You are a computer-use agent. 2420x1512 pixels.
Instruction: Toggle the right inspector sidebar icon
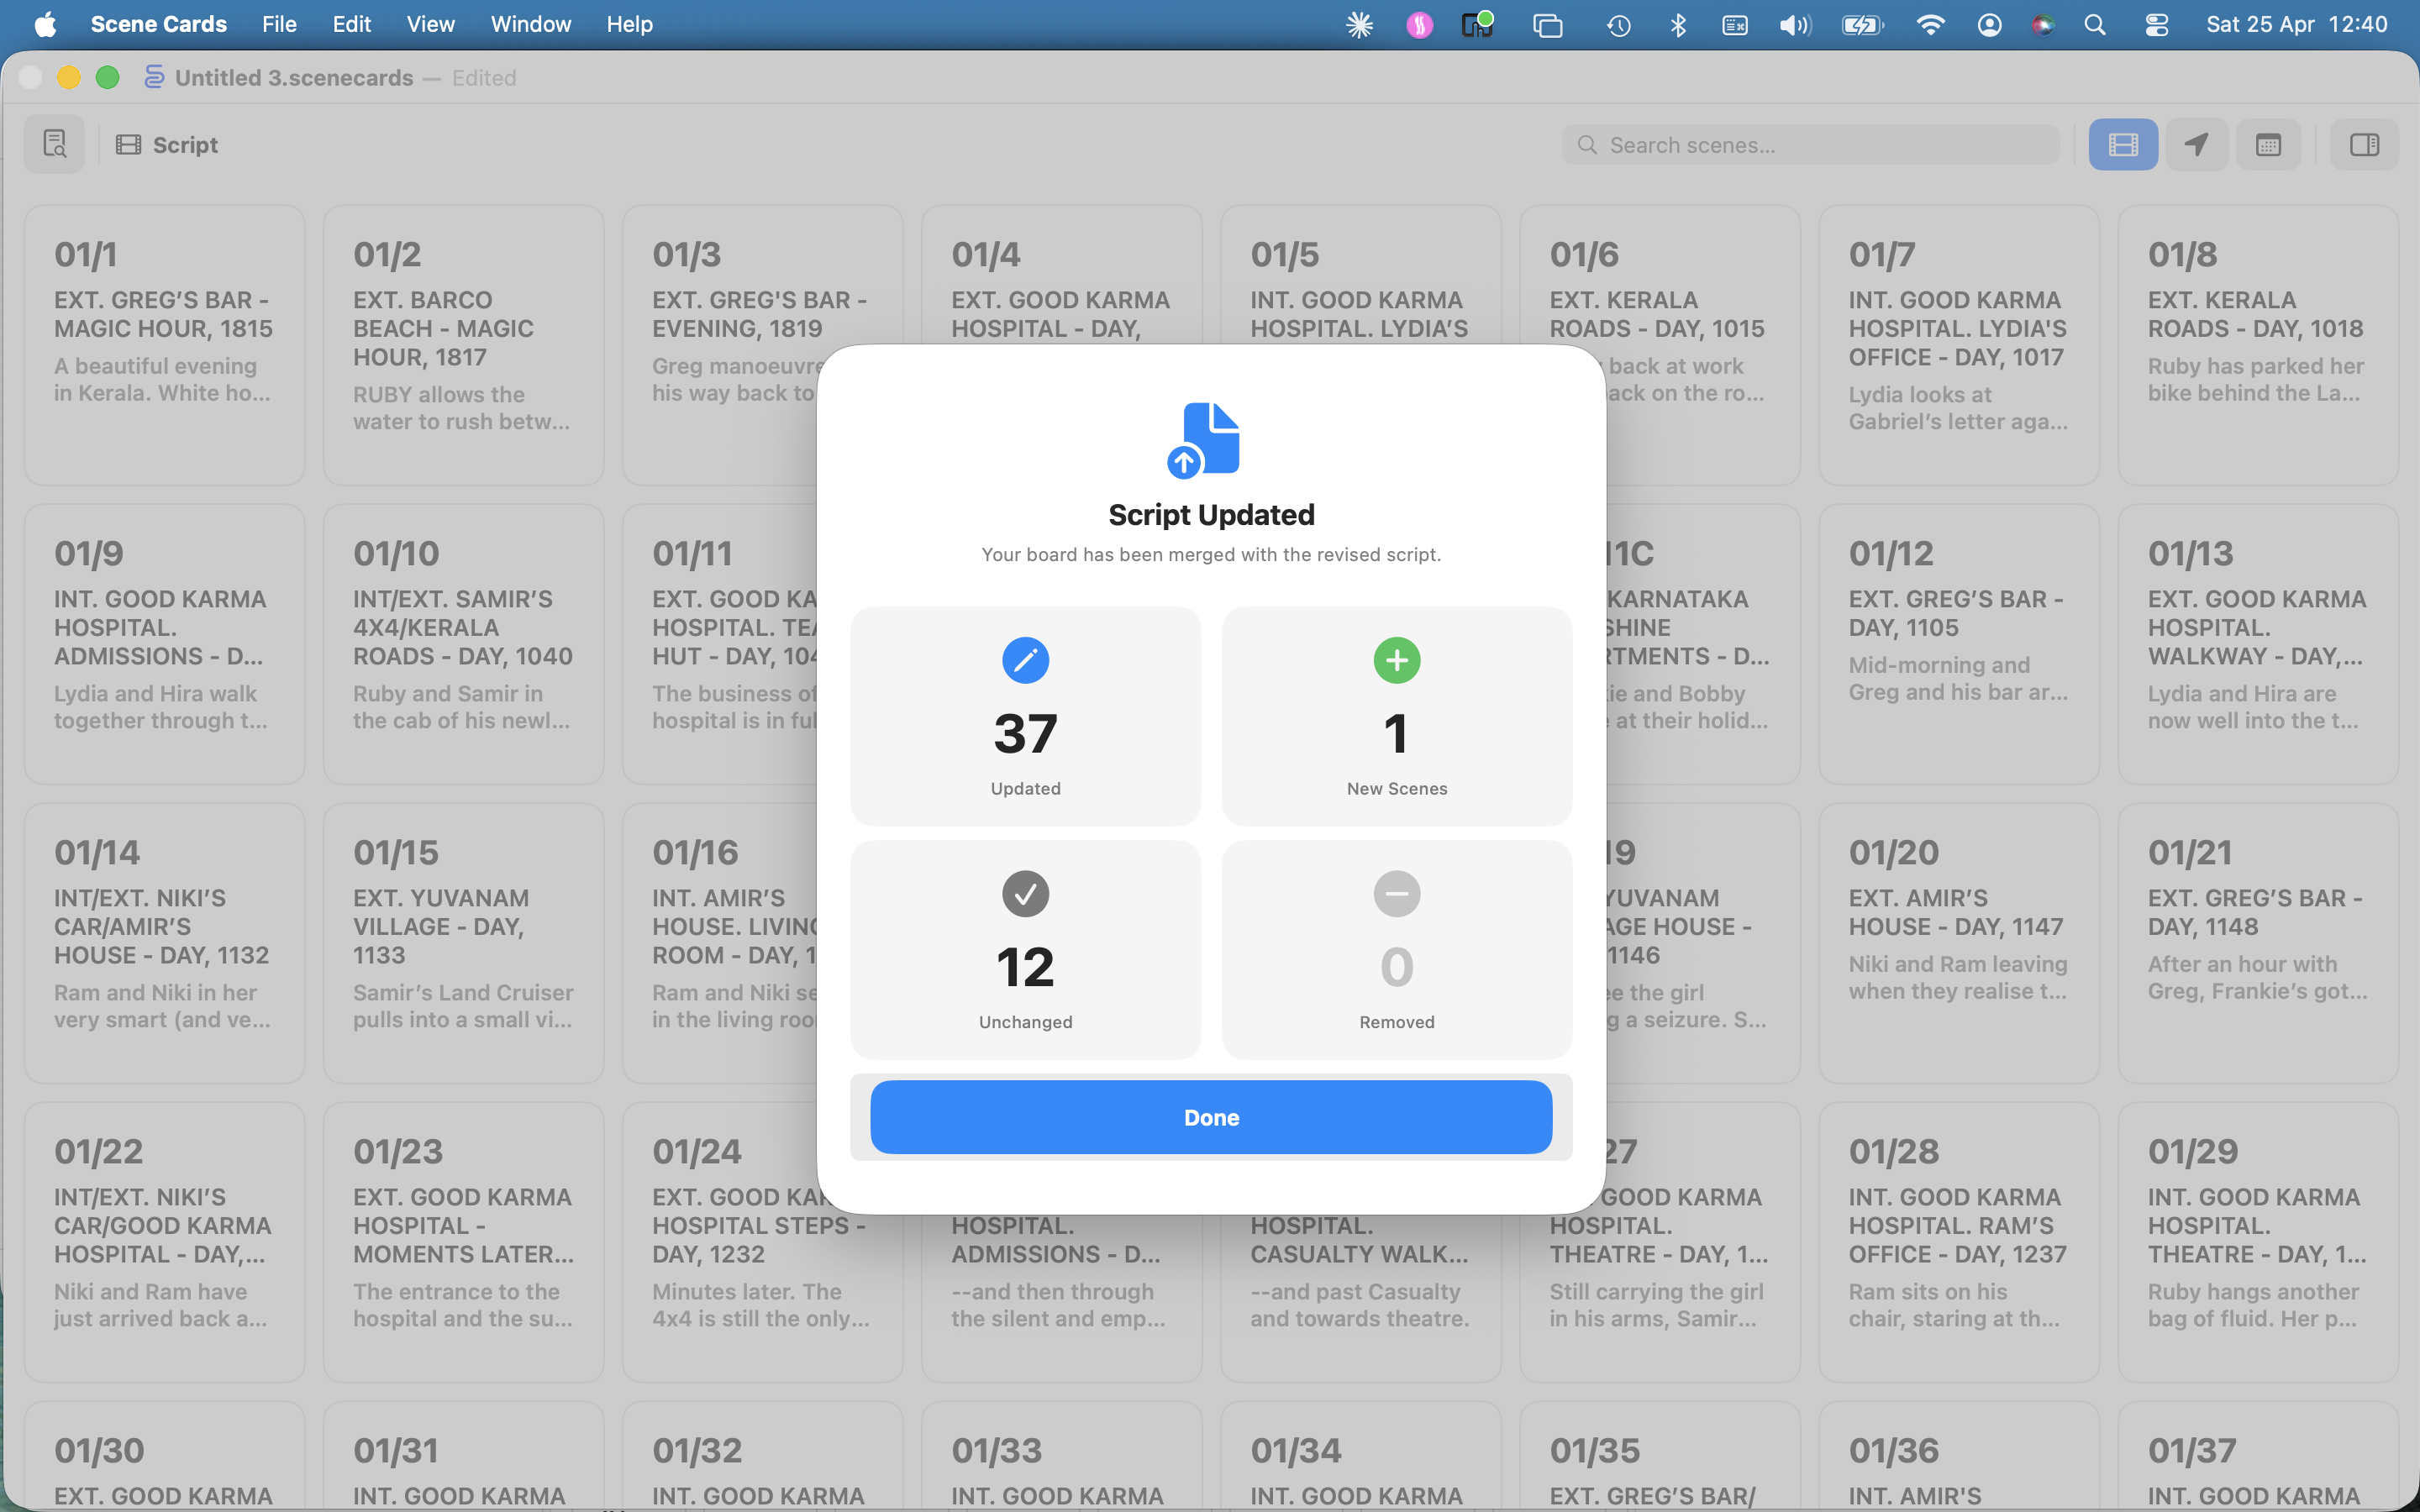tap(2364, 145)
